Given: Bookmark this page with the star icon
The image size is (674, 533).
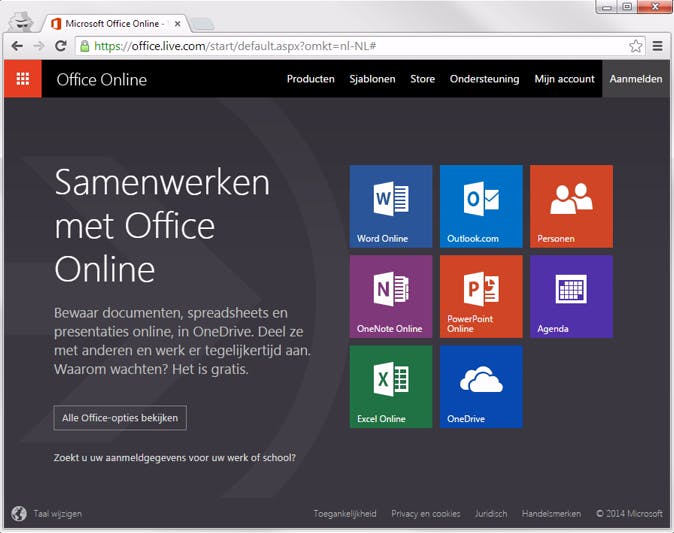Looking at the screenshot, I should pos(636,46).
